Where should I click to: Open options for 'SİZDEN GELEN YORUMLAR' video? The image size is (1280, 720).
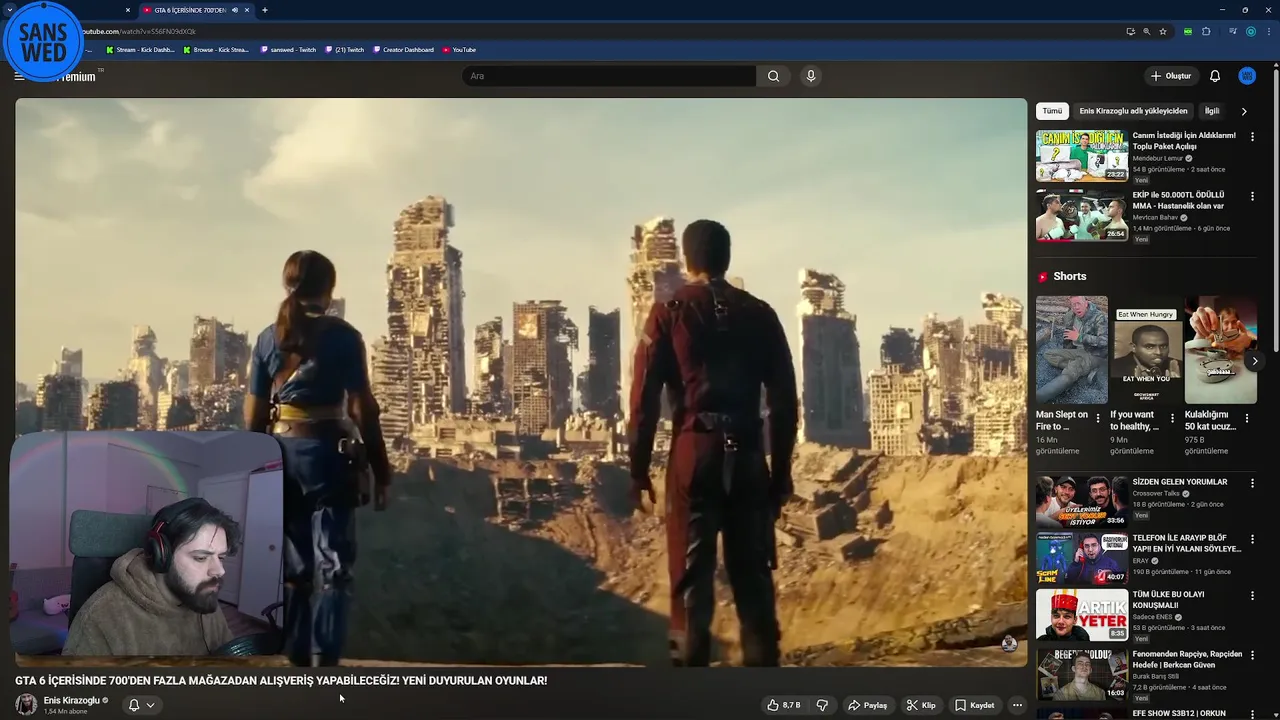click(x=1252, y=483)
